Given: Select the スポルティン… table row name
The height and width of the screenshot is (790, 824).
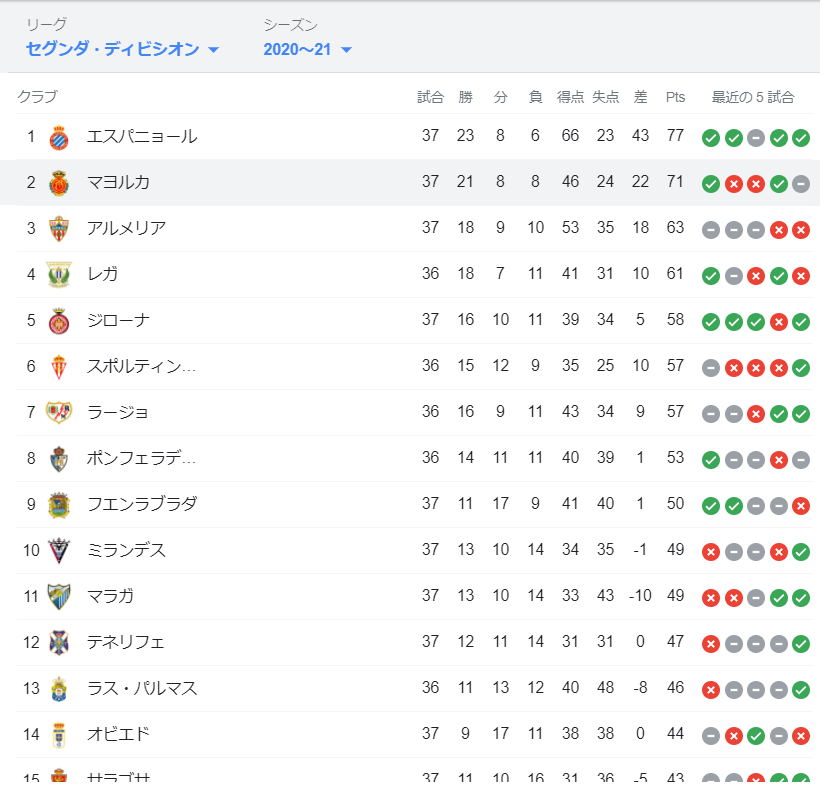Looking at the screenshot, I should point(141,366).
